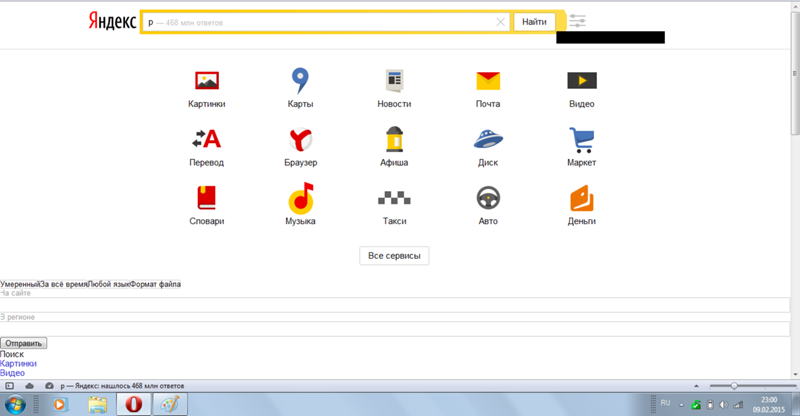Open the Словари red book icon
800x416 pixels.
click(x=207, y=198)
